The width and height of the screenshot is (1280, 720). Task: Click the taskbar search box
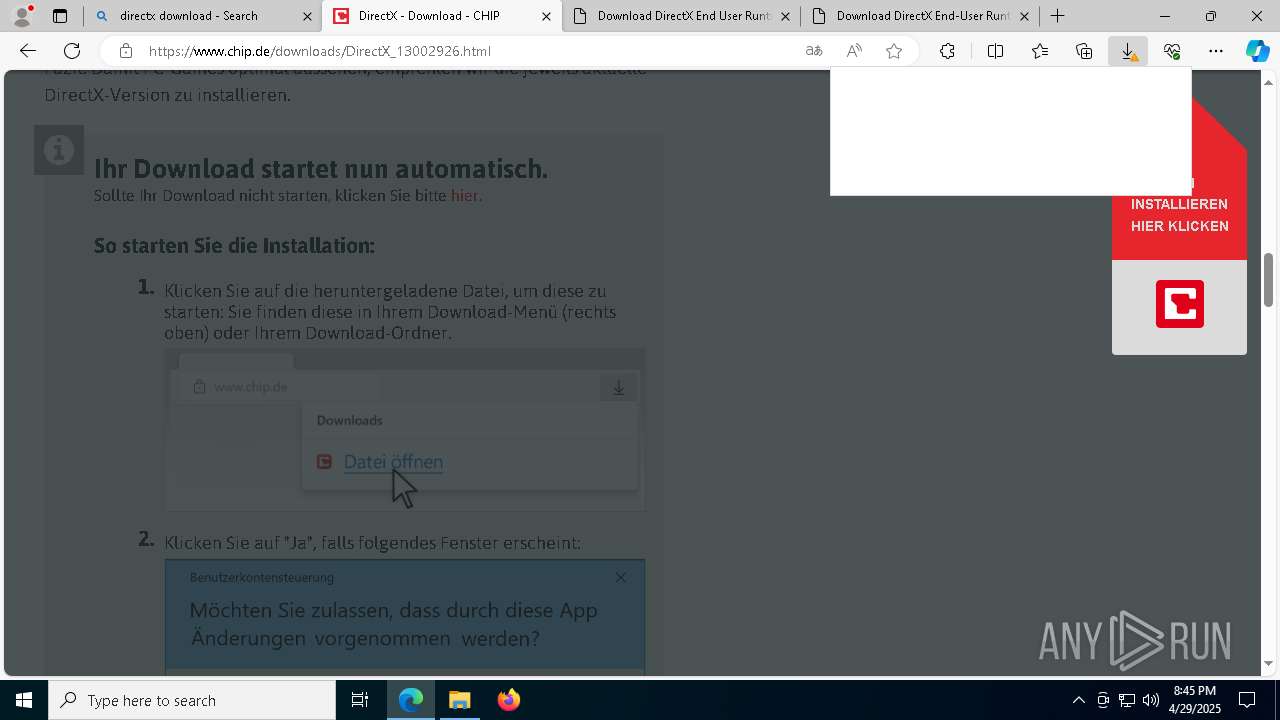[x=192, y=700]
